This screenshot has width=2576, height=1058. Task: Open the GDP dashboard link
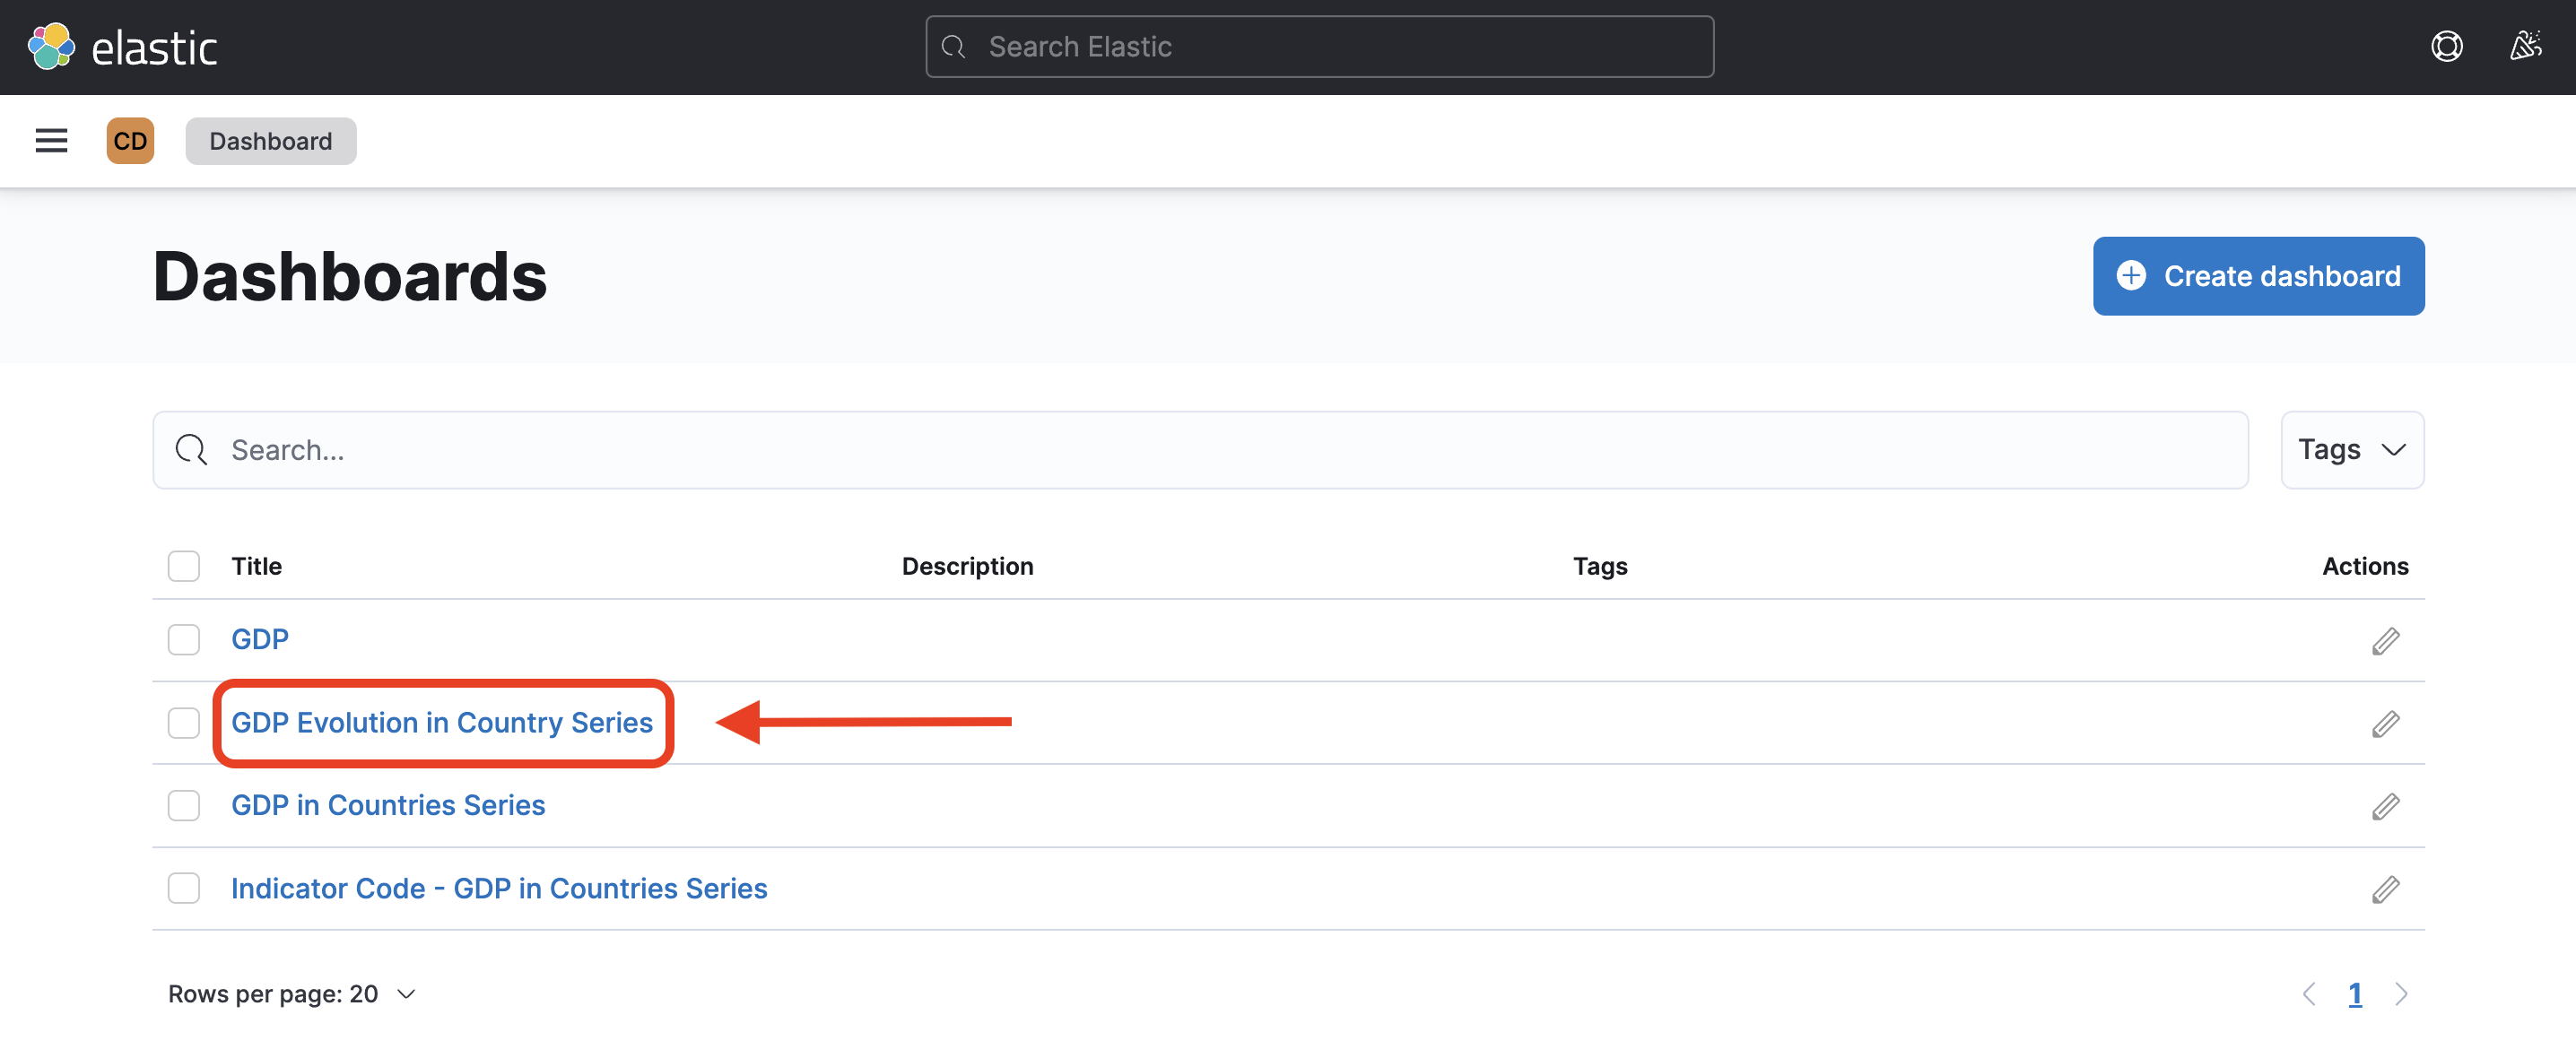pos(260,640)
